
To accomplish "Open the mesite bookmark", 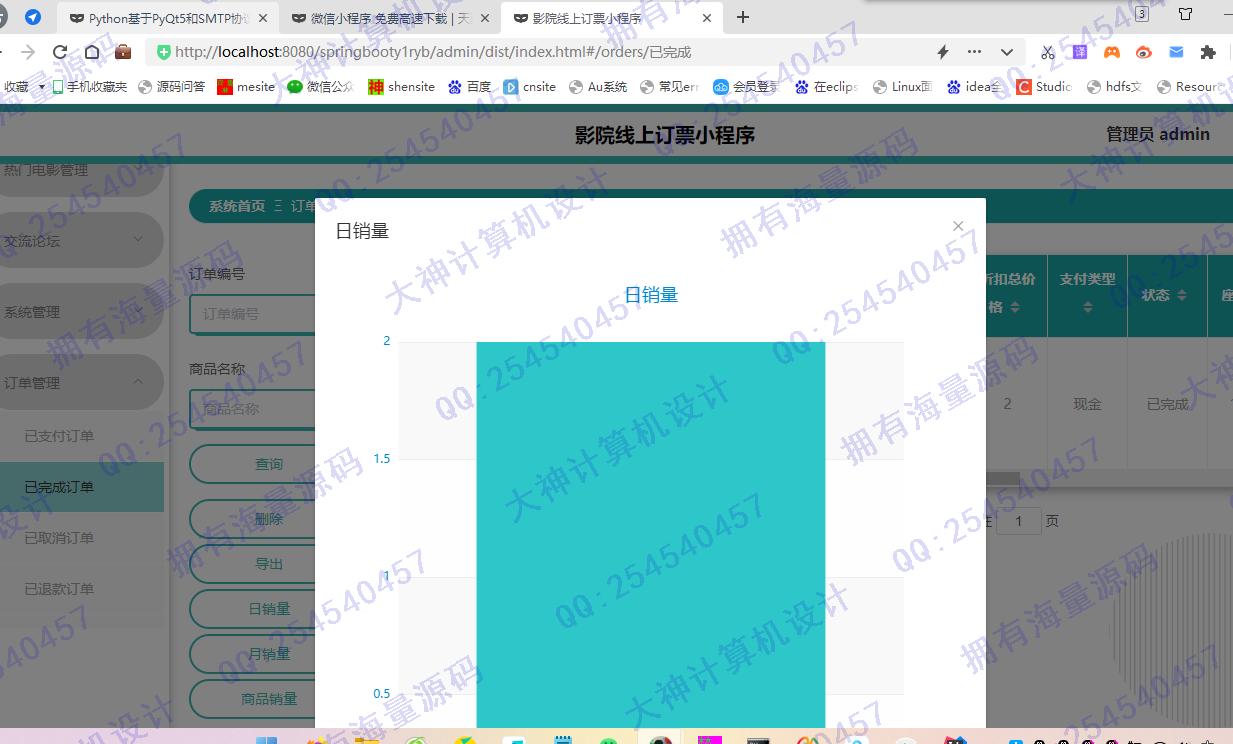I will click(x=246, y=87).
